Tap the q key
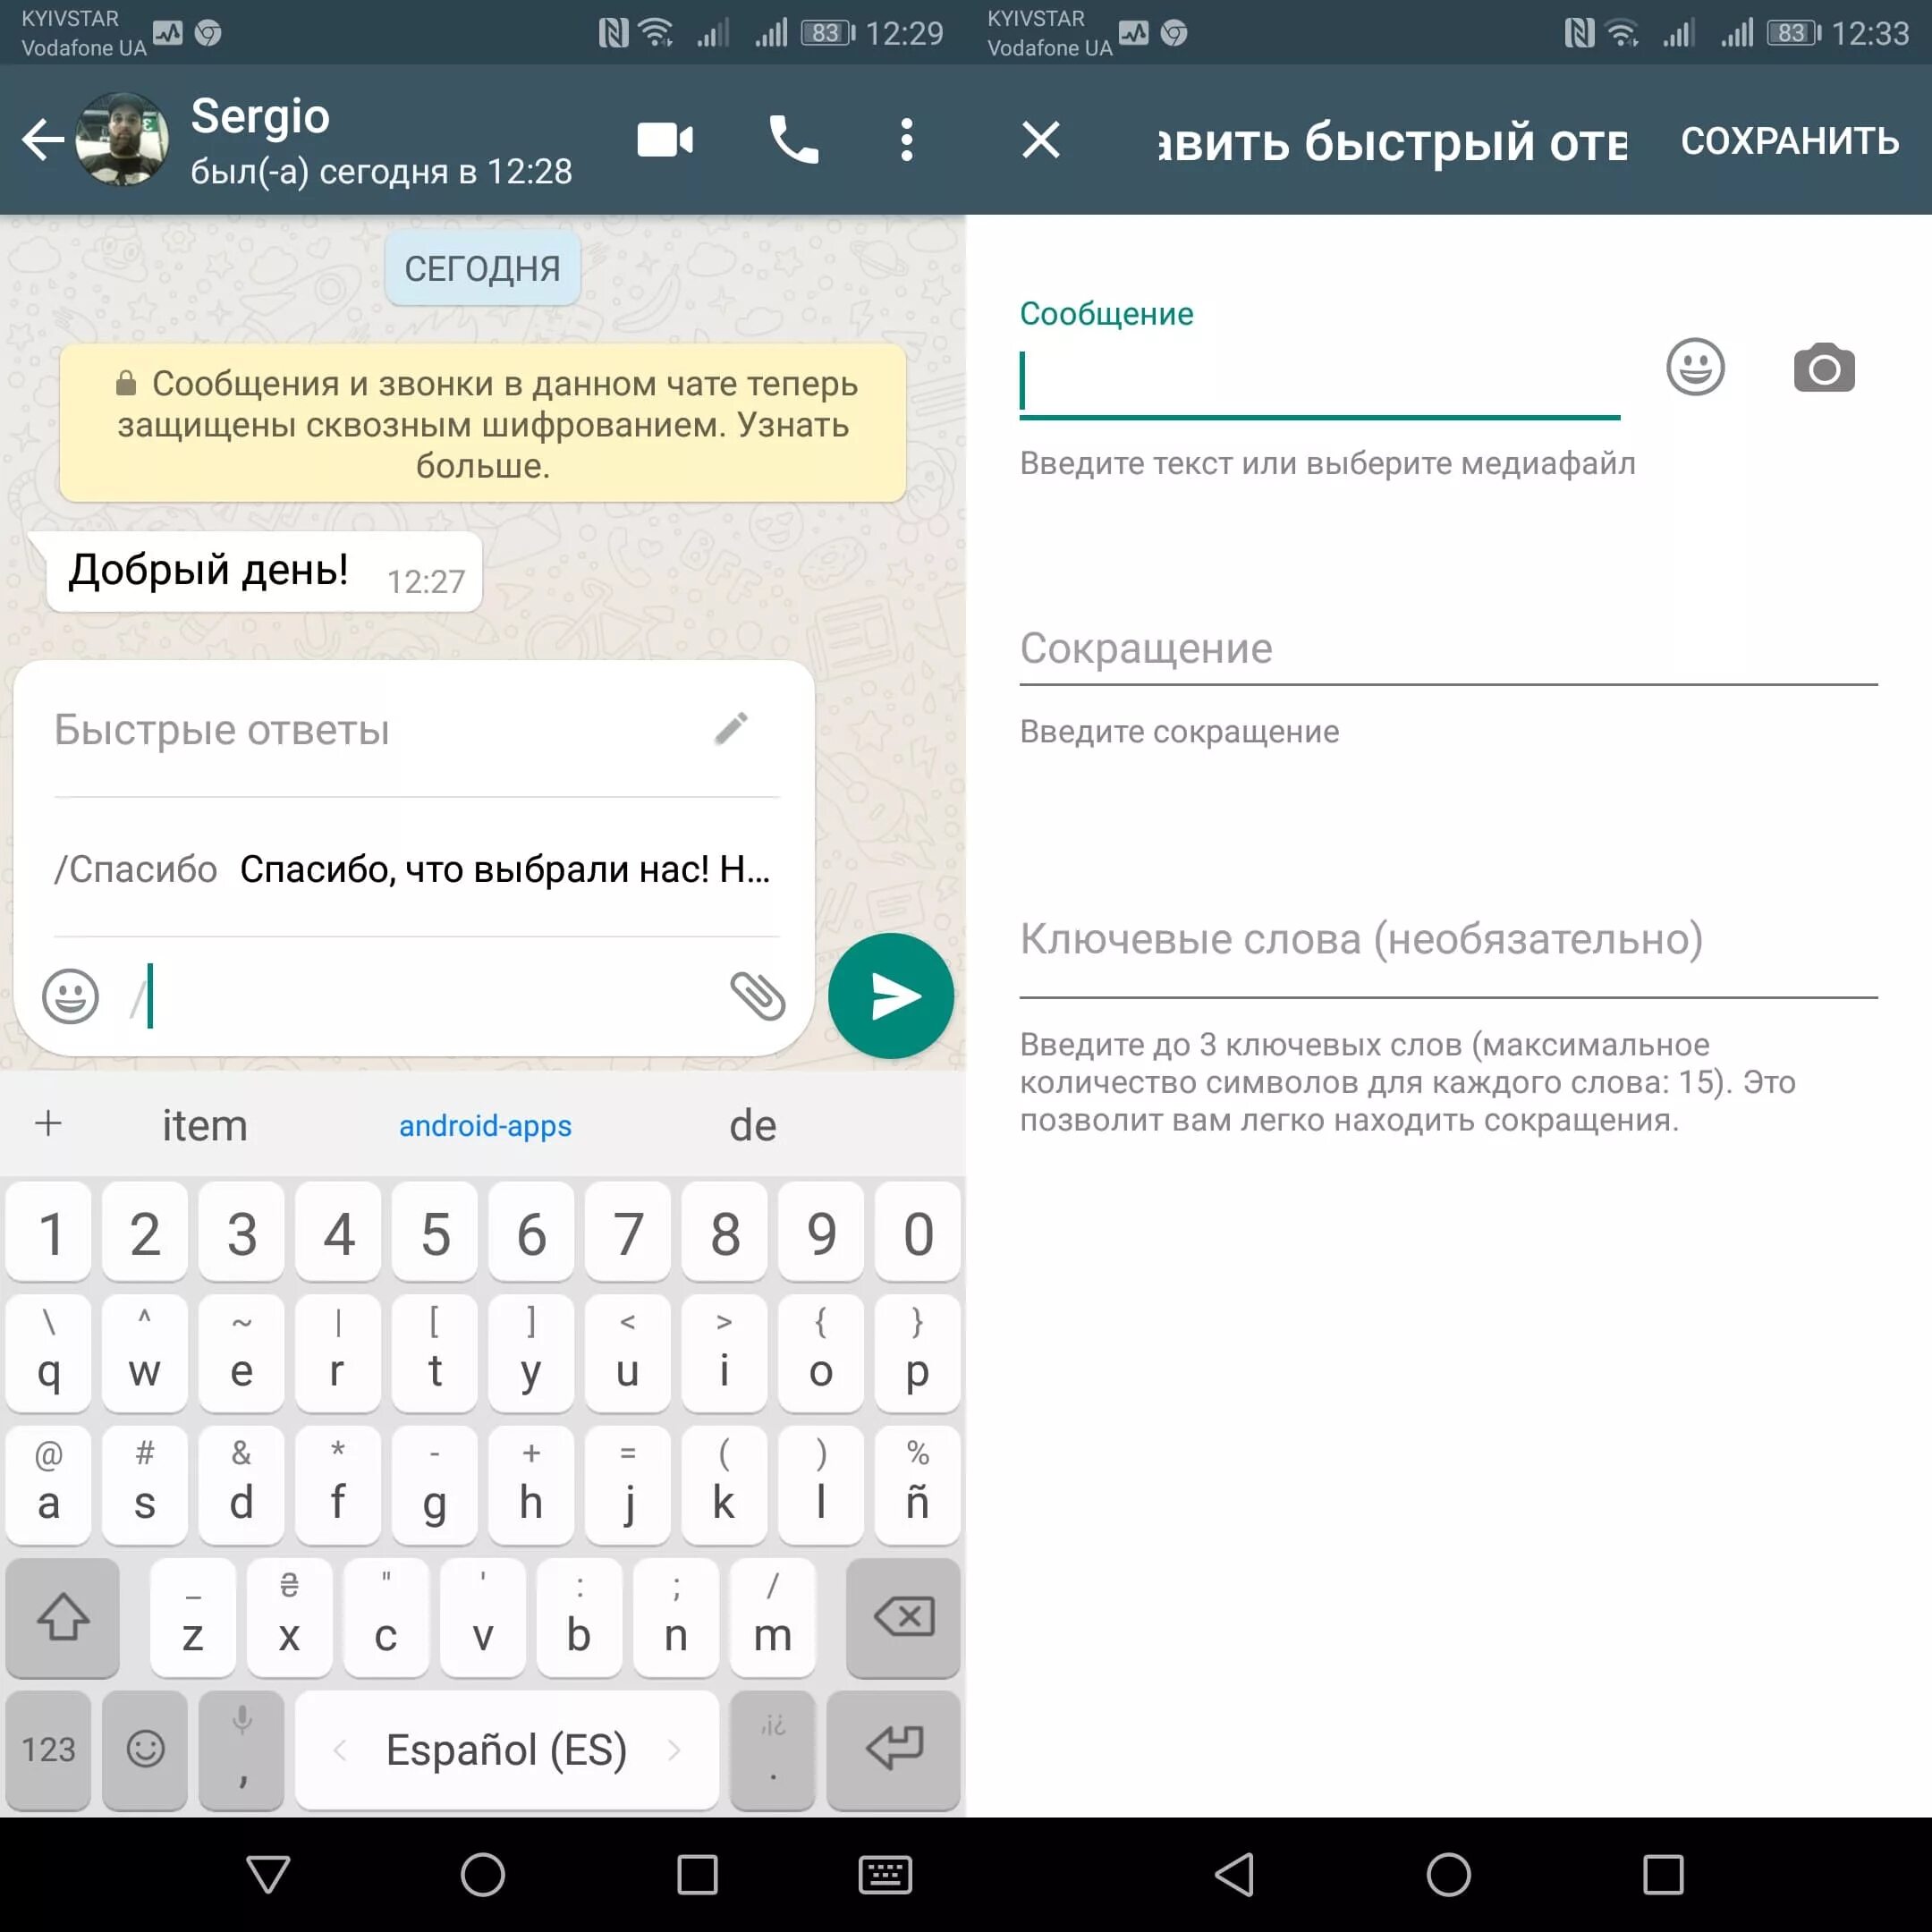This screenshot has height=1932, width=1932. click(x=48, y=1352)
